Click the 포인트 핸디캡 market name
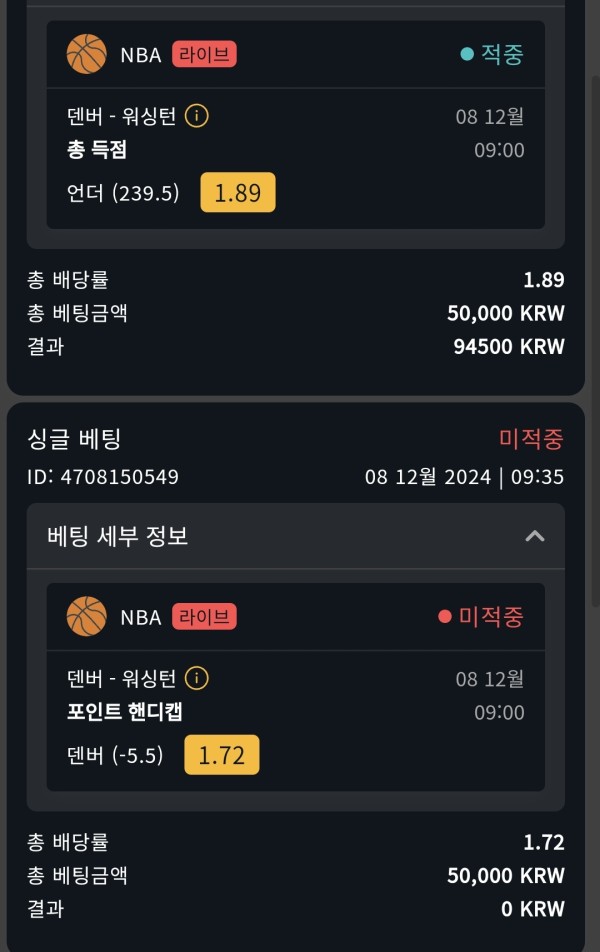 124,711
